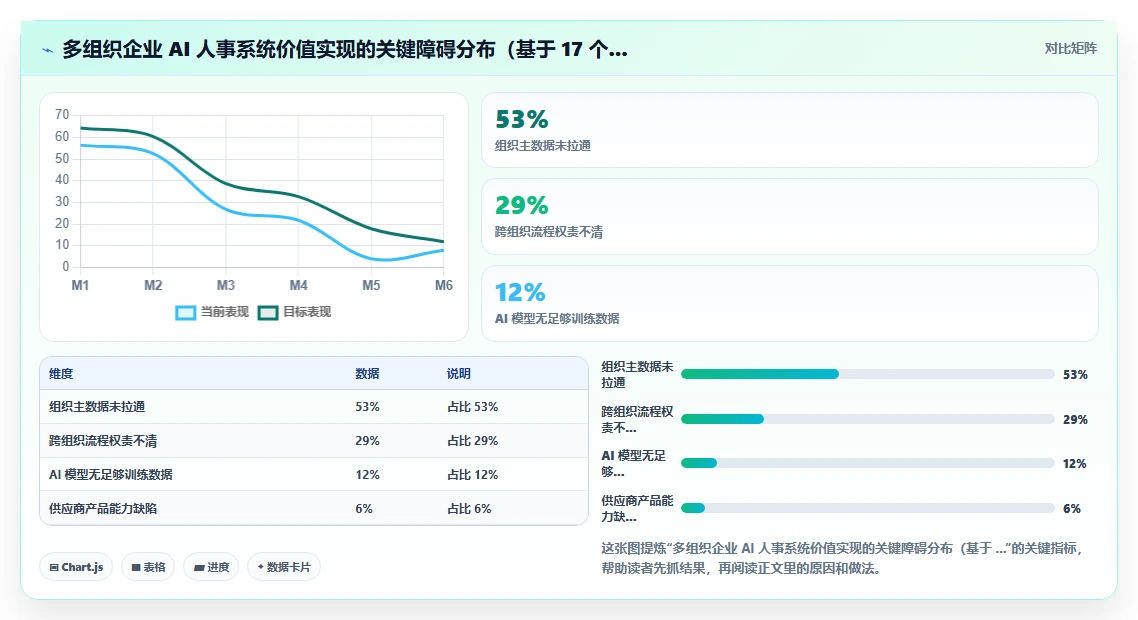
Task: Click the 占比 53% cell
Action: (x=472, y=407)
